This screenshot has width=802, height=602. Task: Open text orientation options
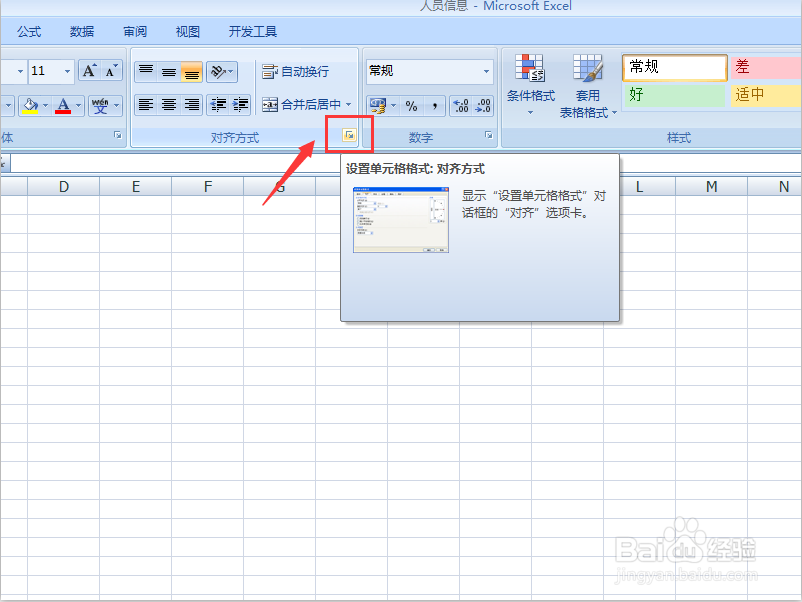[x=222, y=72]
